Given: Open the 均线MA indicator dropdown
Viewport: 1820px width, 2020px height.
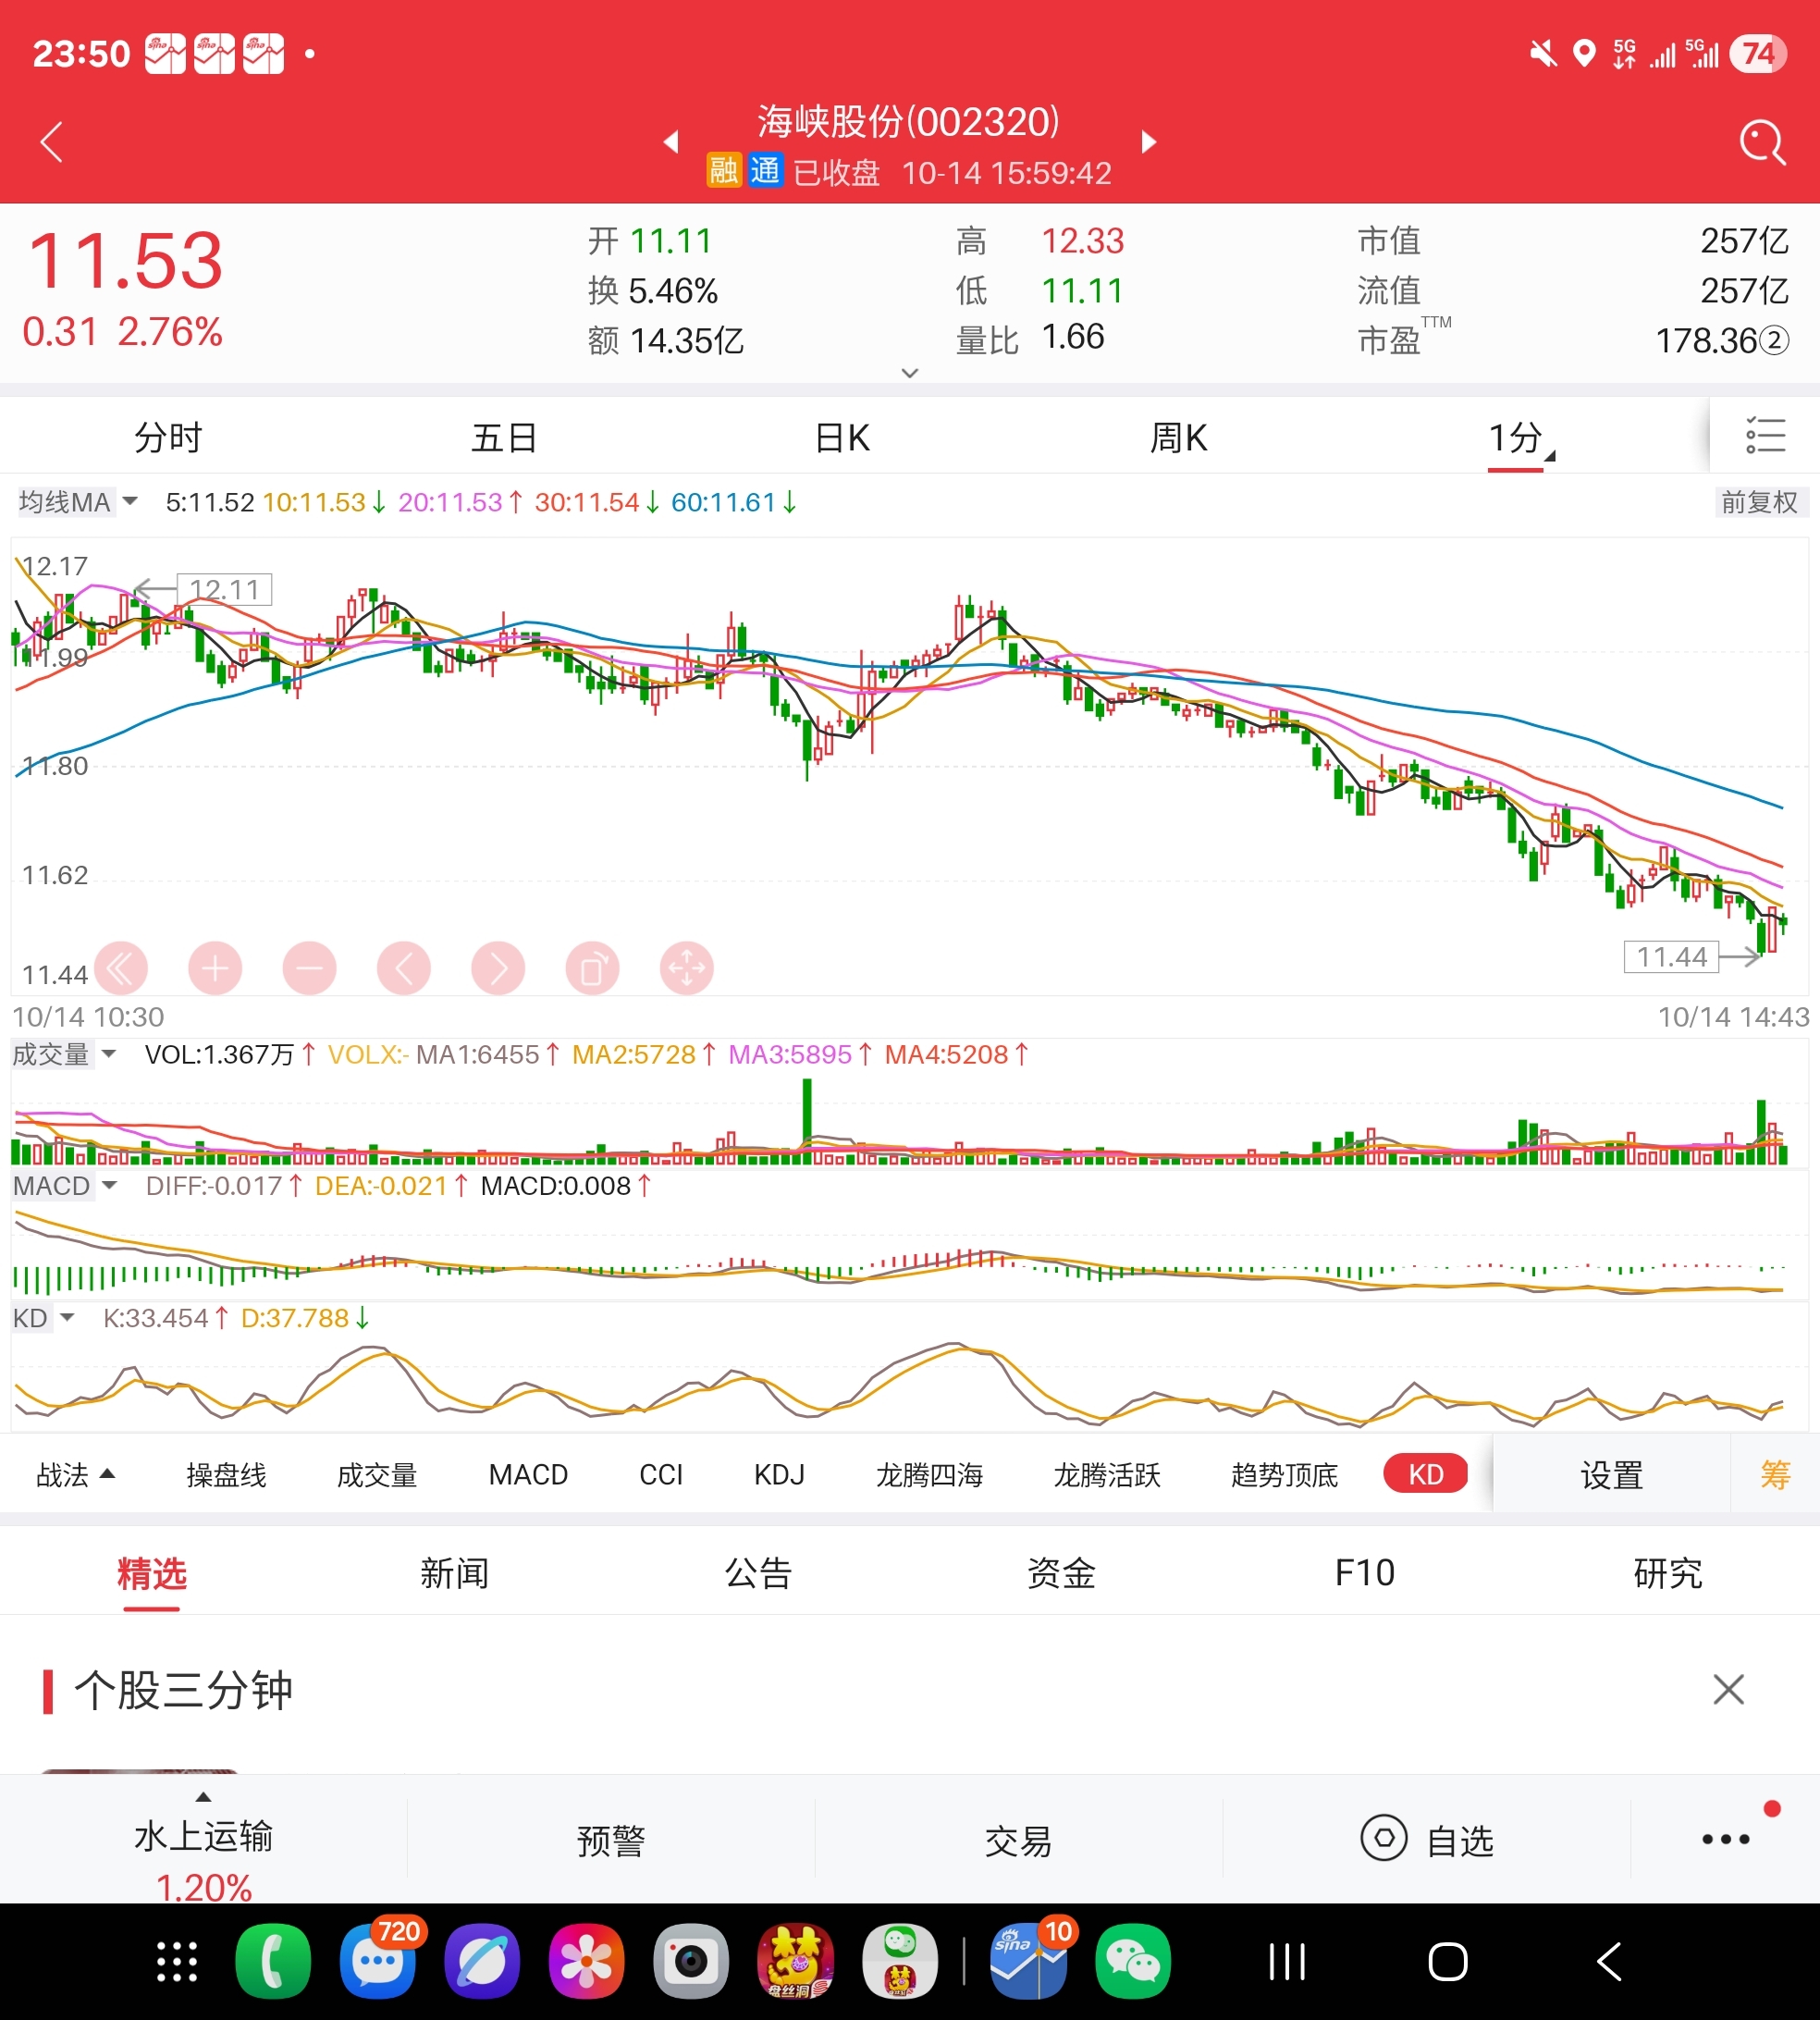Looking at the screenshot, I should (x=78, y=502).
